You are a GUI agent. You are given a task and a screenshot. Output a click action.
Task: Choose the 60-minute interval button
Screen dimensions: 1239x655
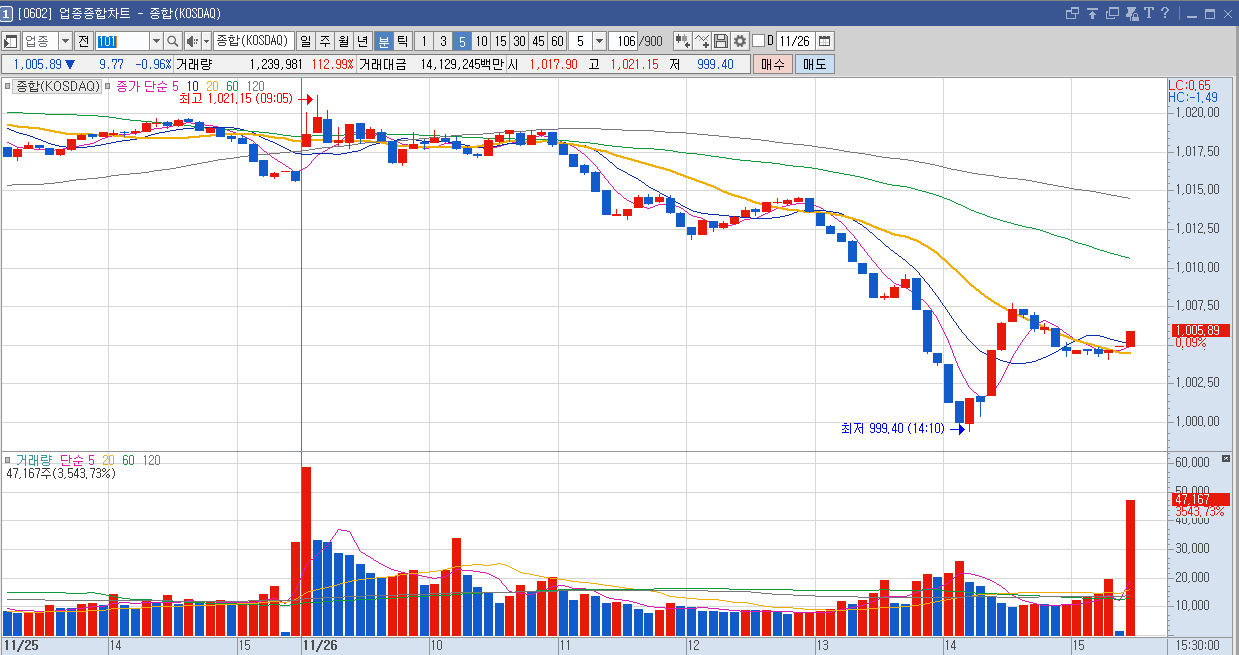[x=558, y=41]
